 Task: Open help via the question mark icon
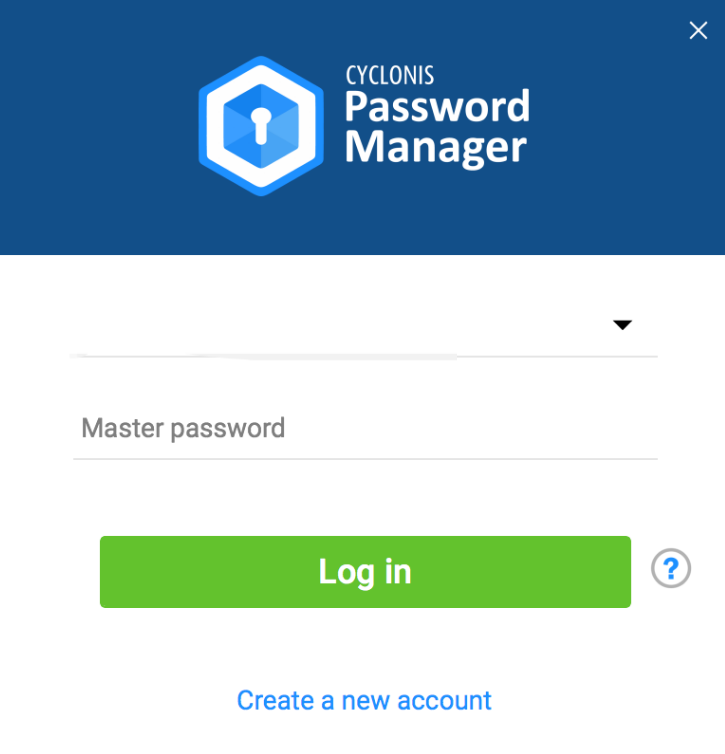point(671,570)
